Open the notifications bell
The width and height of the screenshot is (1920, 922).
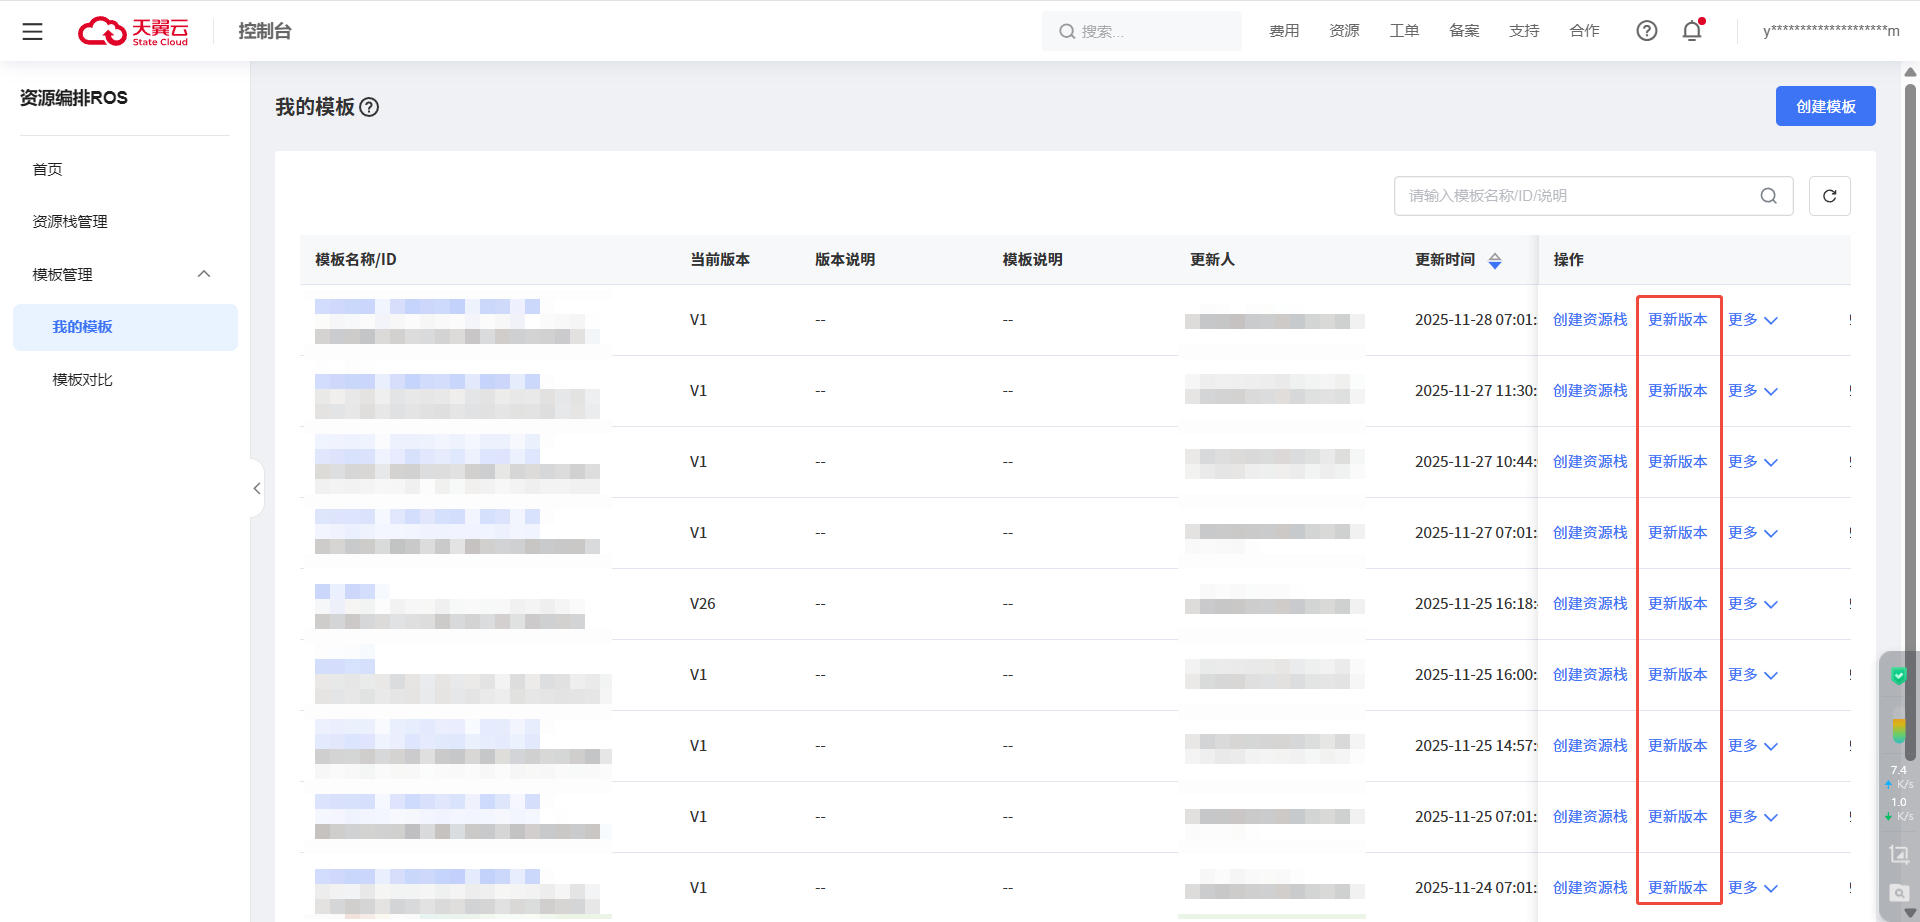(1692, 31)
